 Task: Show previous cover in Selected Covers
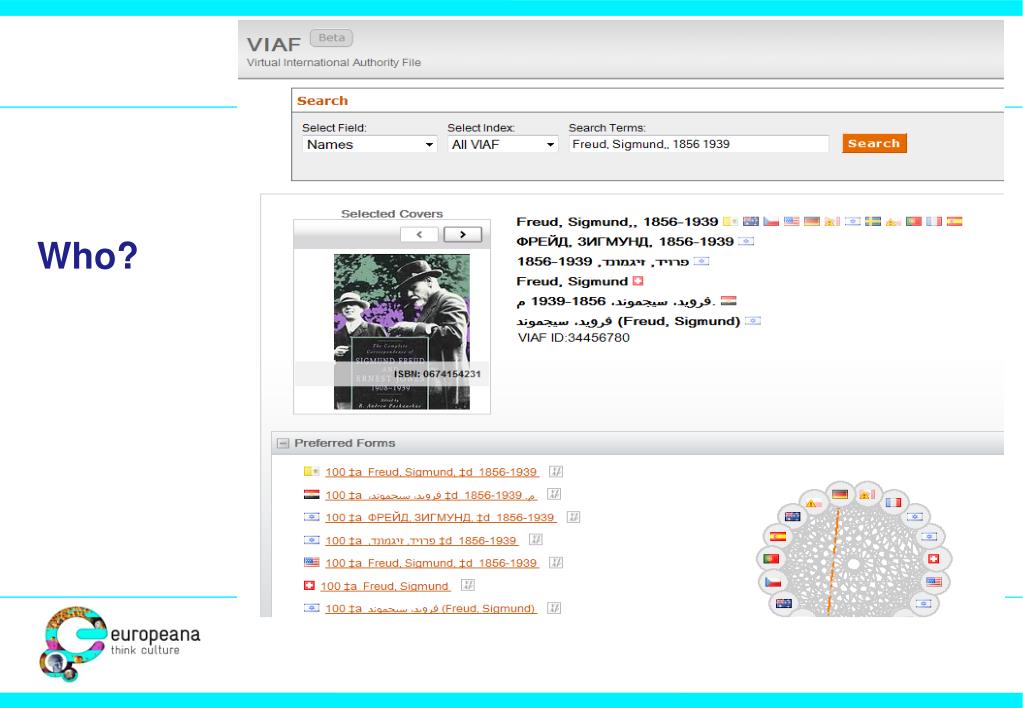[x=419, y=234]
